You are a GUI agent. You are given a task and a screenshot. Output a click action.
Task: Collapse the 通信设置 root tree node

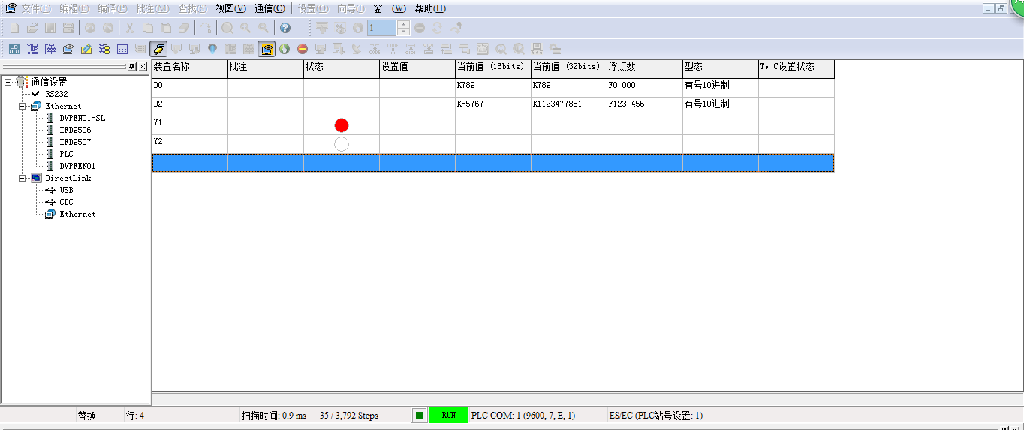(7, 82)
